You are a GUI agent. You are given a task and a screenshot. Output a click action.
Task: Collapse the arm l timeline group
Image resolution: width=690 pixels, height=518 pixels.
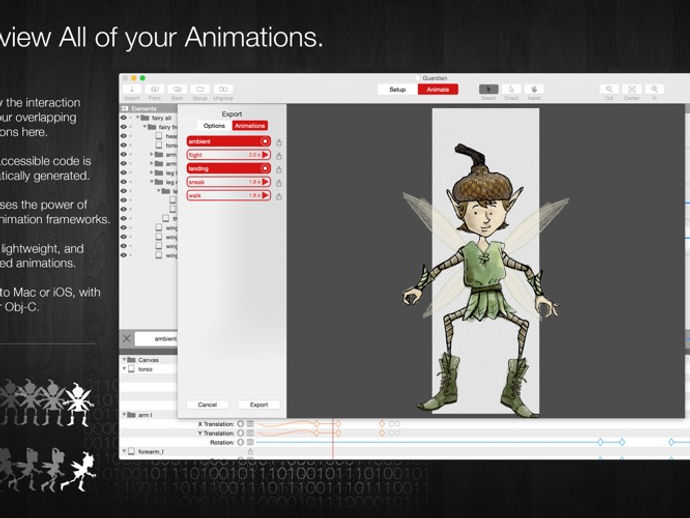(124, 415)
